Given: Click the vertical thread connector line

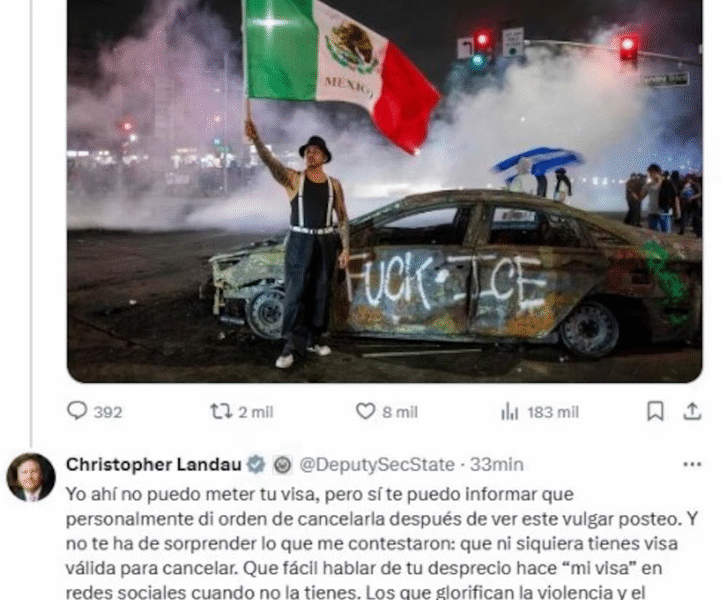Looking at the screenshot, I should pyautogui.click(x=31, y=223).
